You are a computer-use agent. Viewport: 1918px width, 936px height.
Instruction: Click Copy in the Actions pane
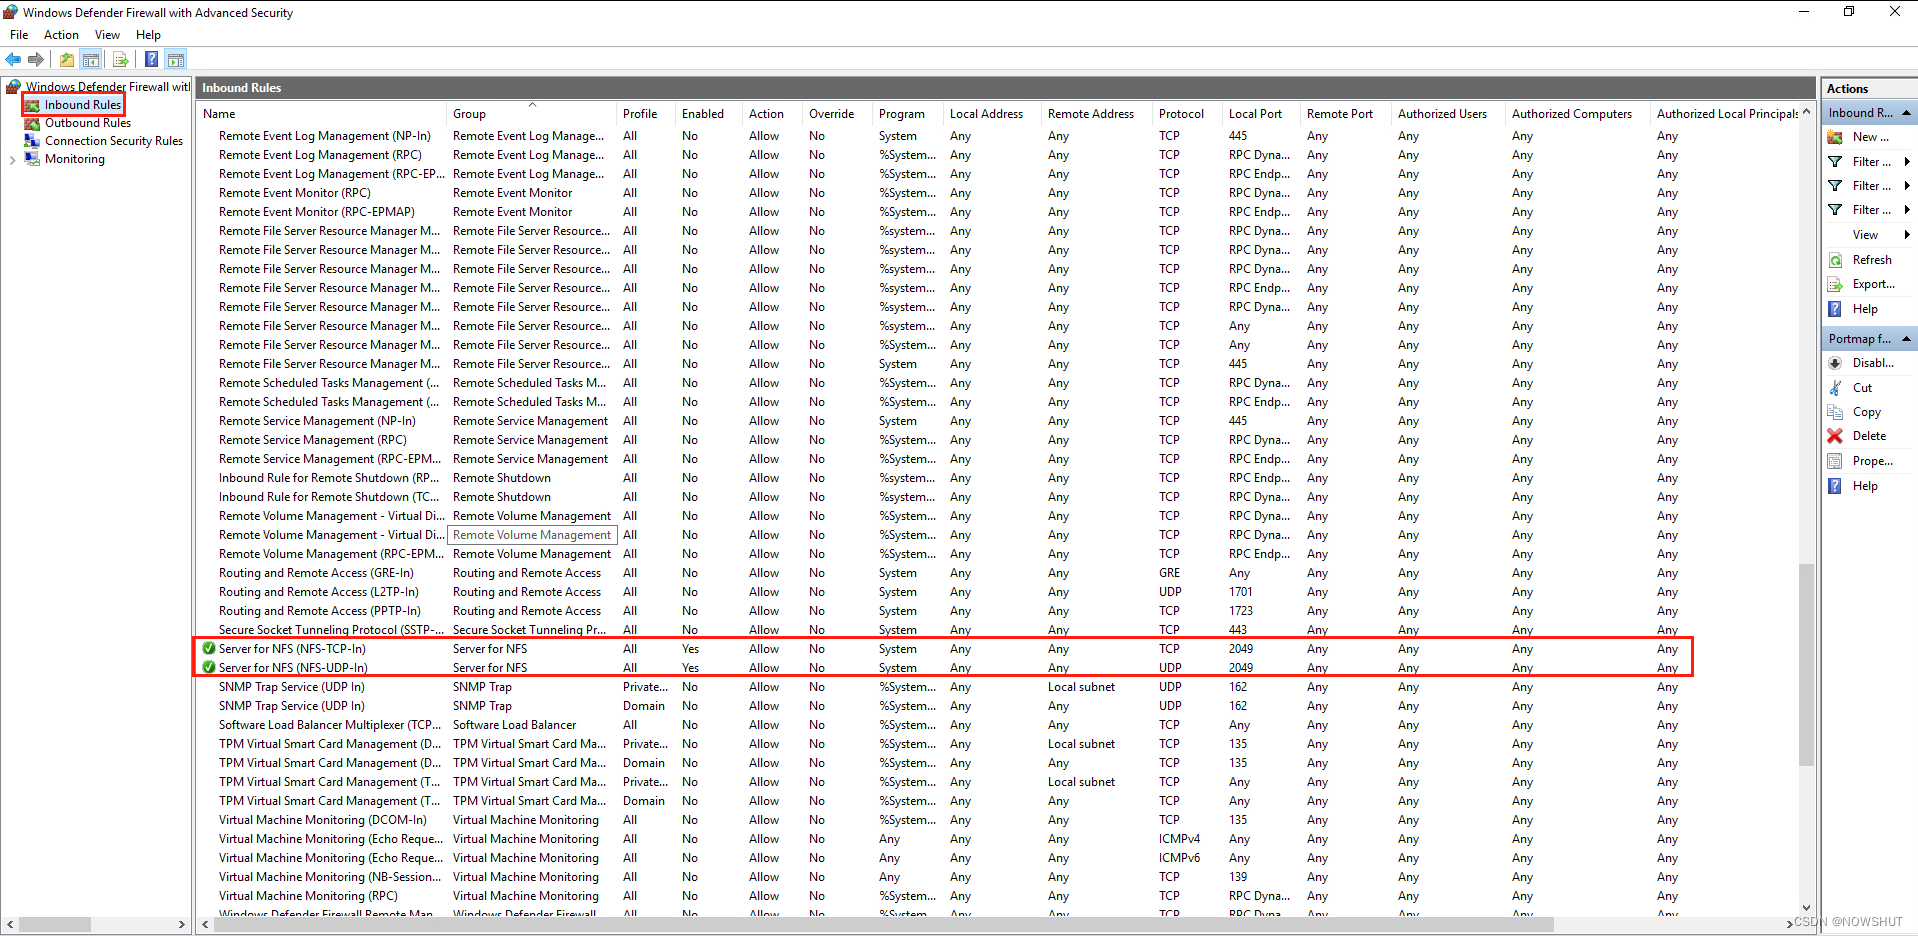coord(1865,412)
